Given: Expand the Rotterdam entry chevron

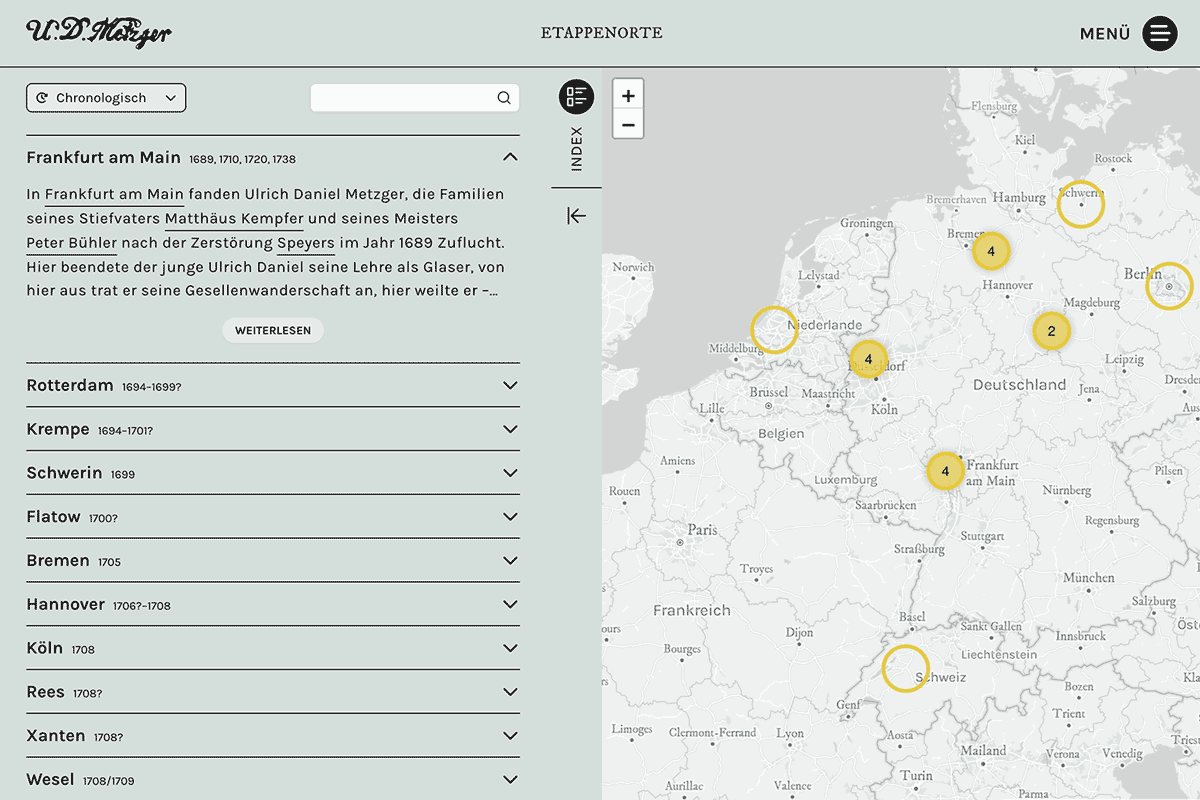Looking at the screenshot, I should click(x=510, y=386).
